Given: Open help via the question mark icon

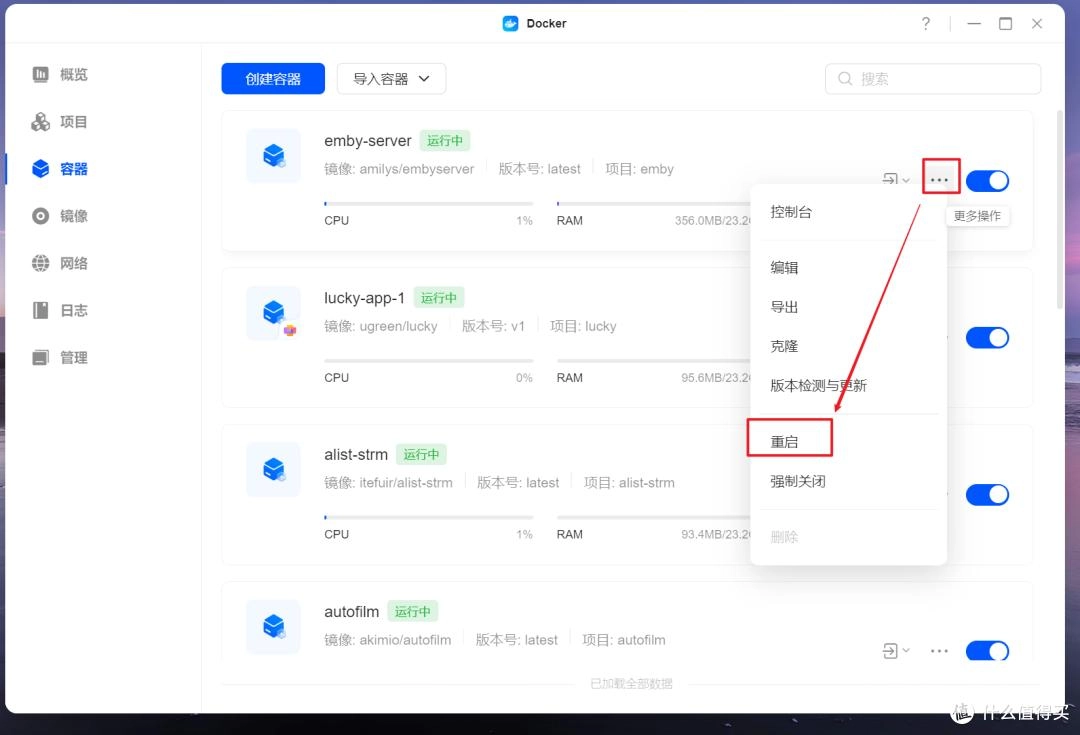Looking at the screenshot, I should (x=926, y=23).
